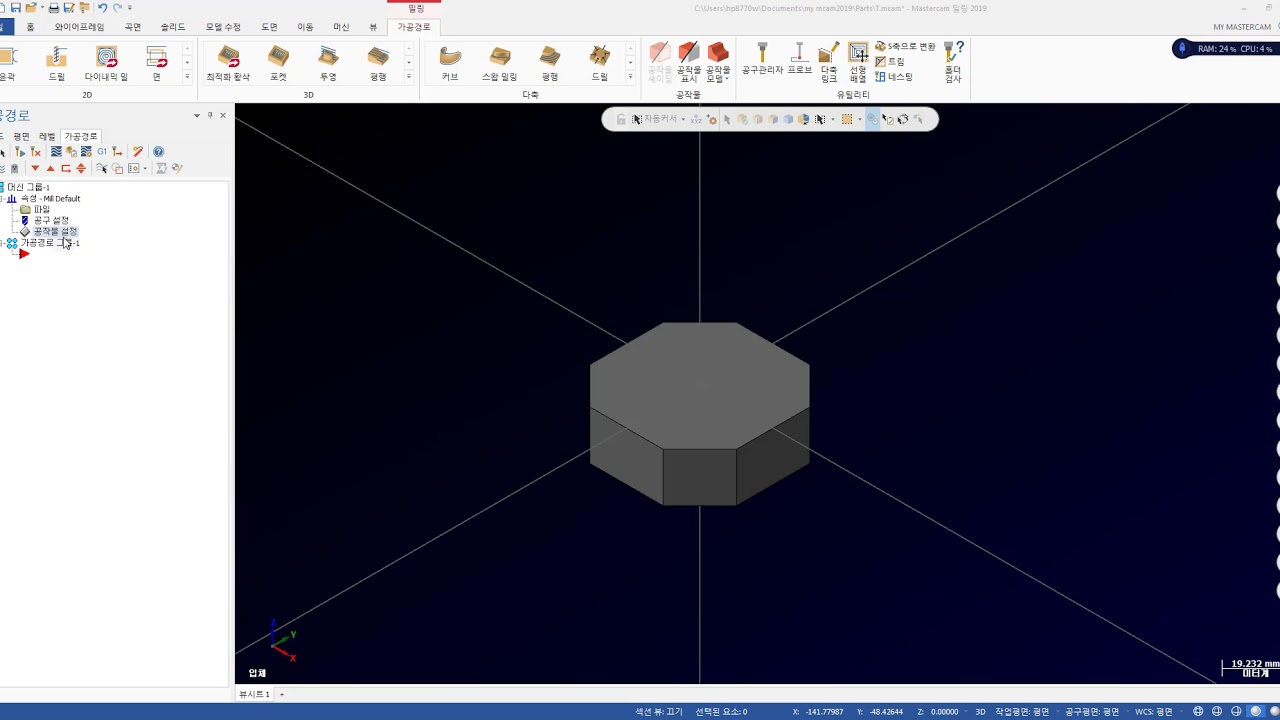Screen dimensions: 1280x720
Task: Click the 네스팅 utility button
Action: pyautogui.click(x=894, y=77)
